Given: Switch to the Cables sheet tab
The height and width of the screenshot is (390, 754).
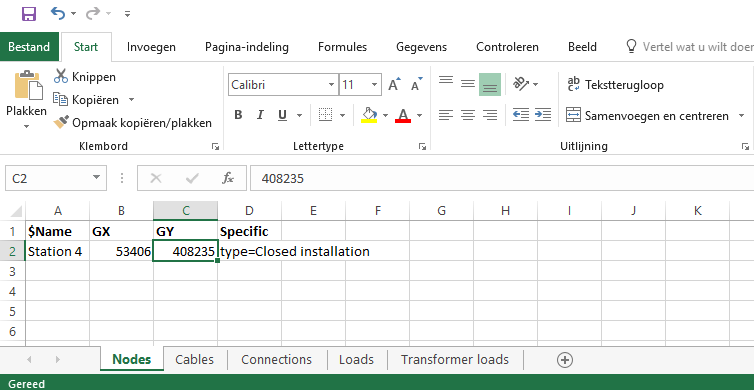Looking at the screenshot, I should 194,360.
